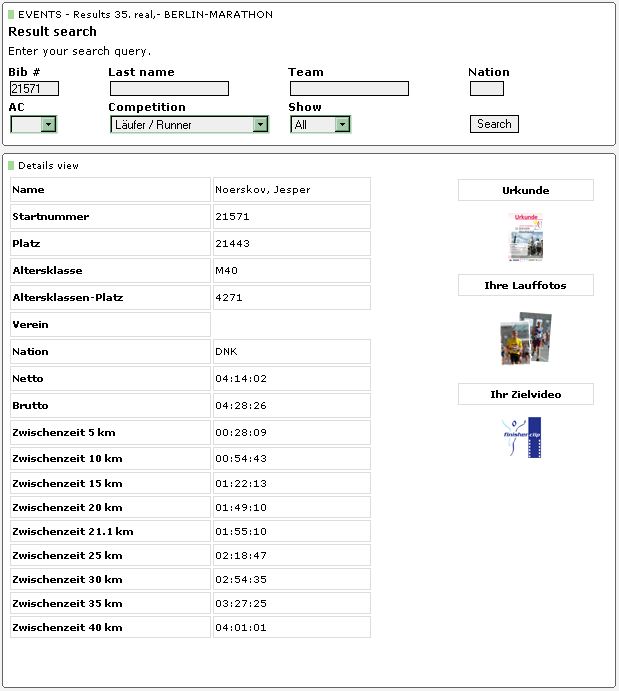Screen dimensions: 619x691
Task: Click the Nation input field
Action: pyautogui.click(x=487, y=89)
